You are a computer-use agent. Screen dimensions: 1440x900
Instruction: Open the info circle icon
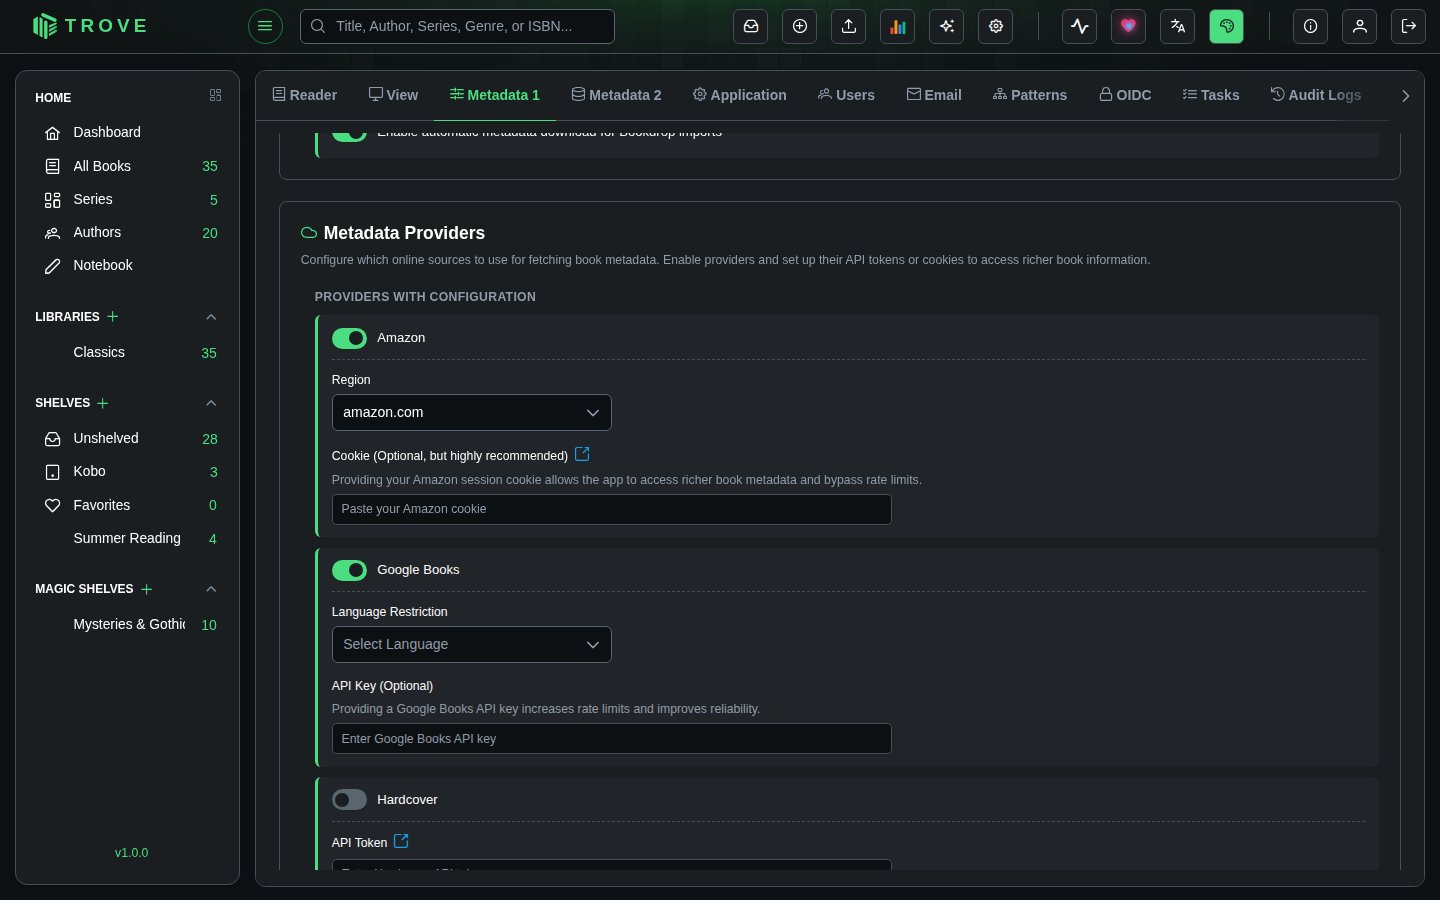(1311, 26)
